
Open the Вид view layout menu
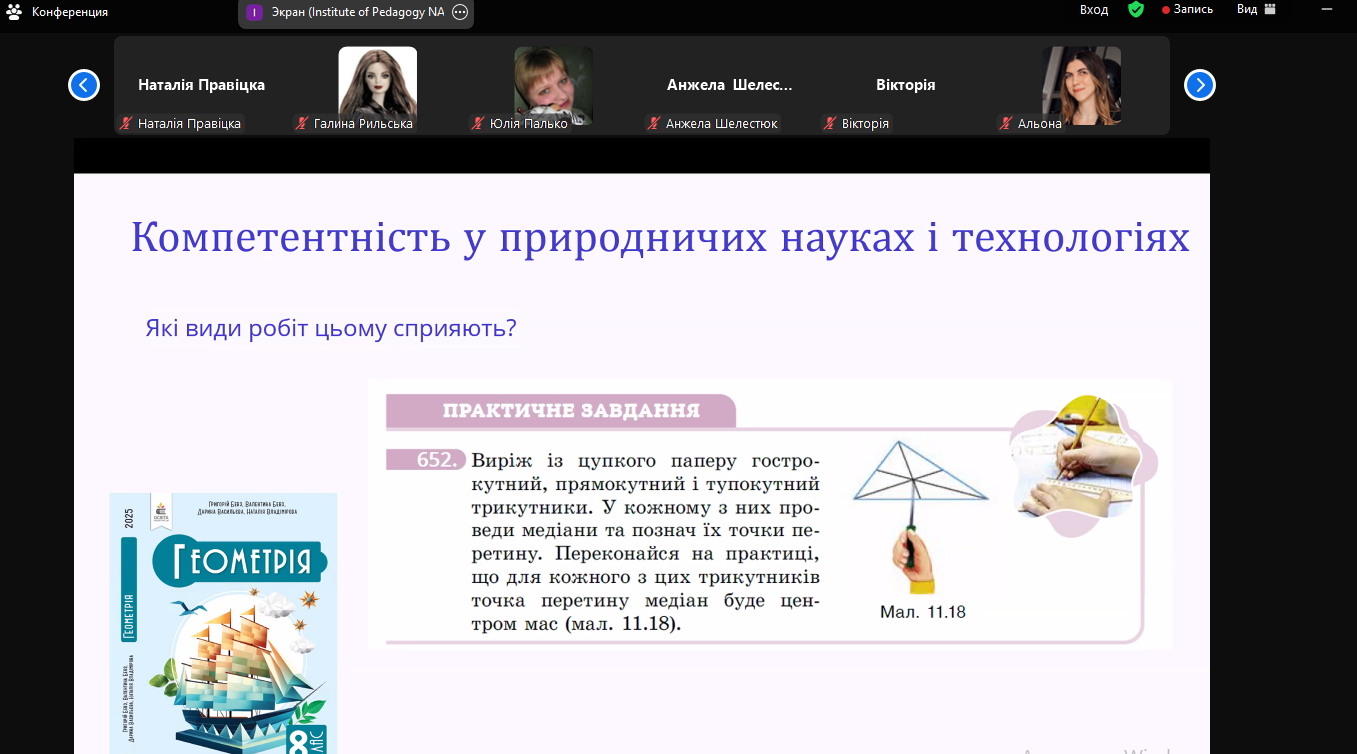pyautogui.click(x=1257, y=9)
